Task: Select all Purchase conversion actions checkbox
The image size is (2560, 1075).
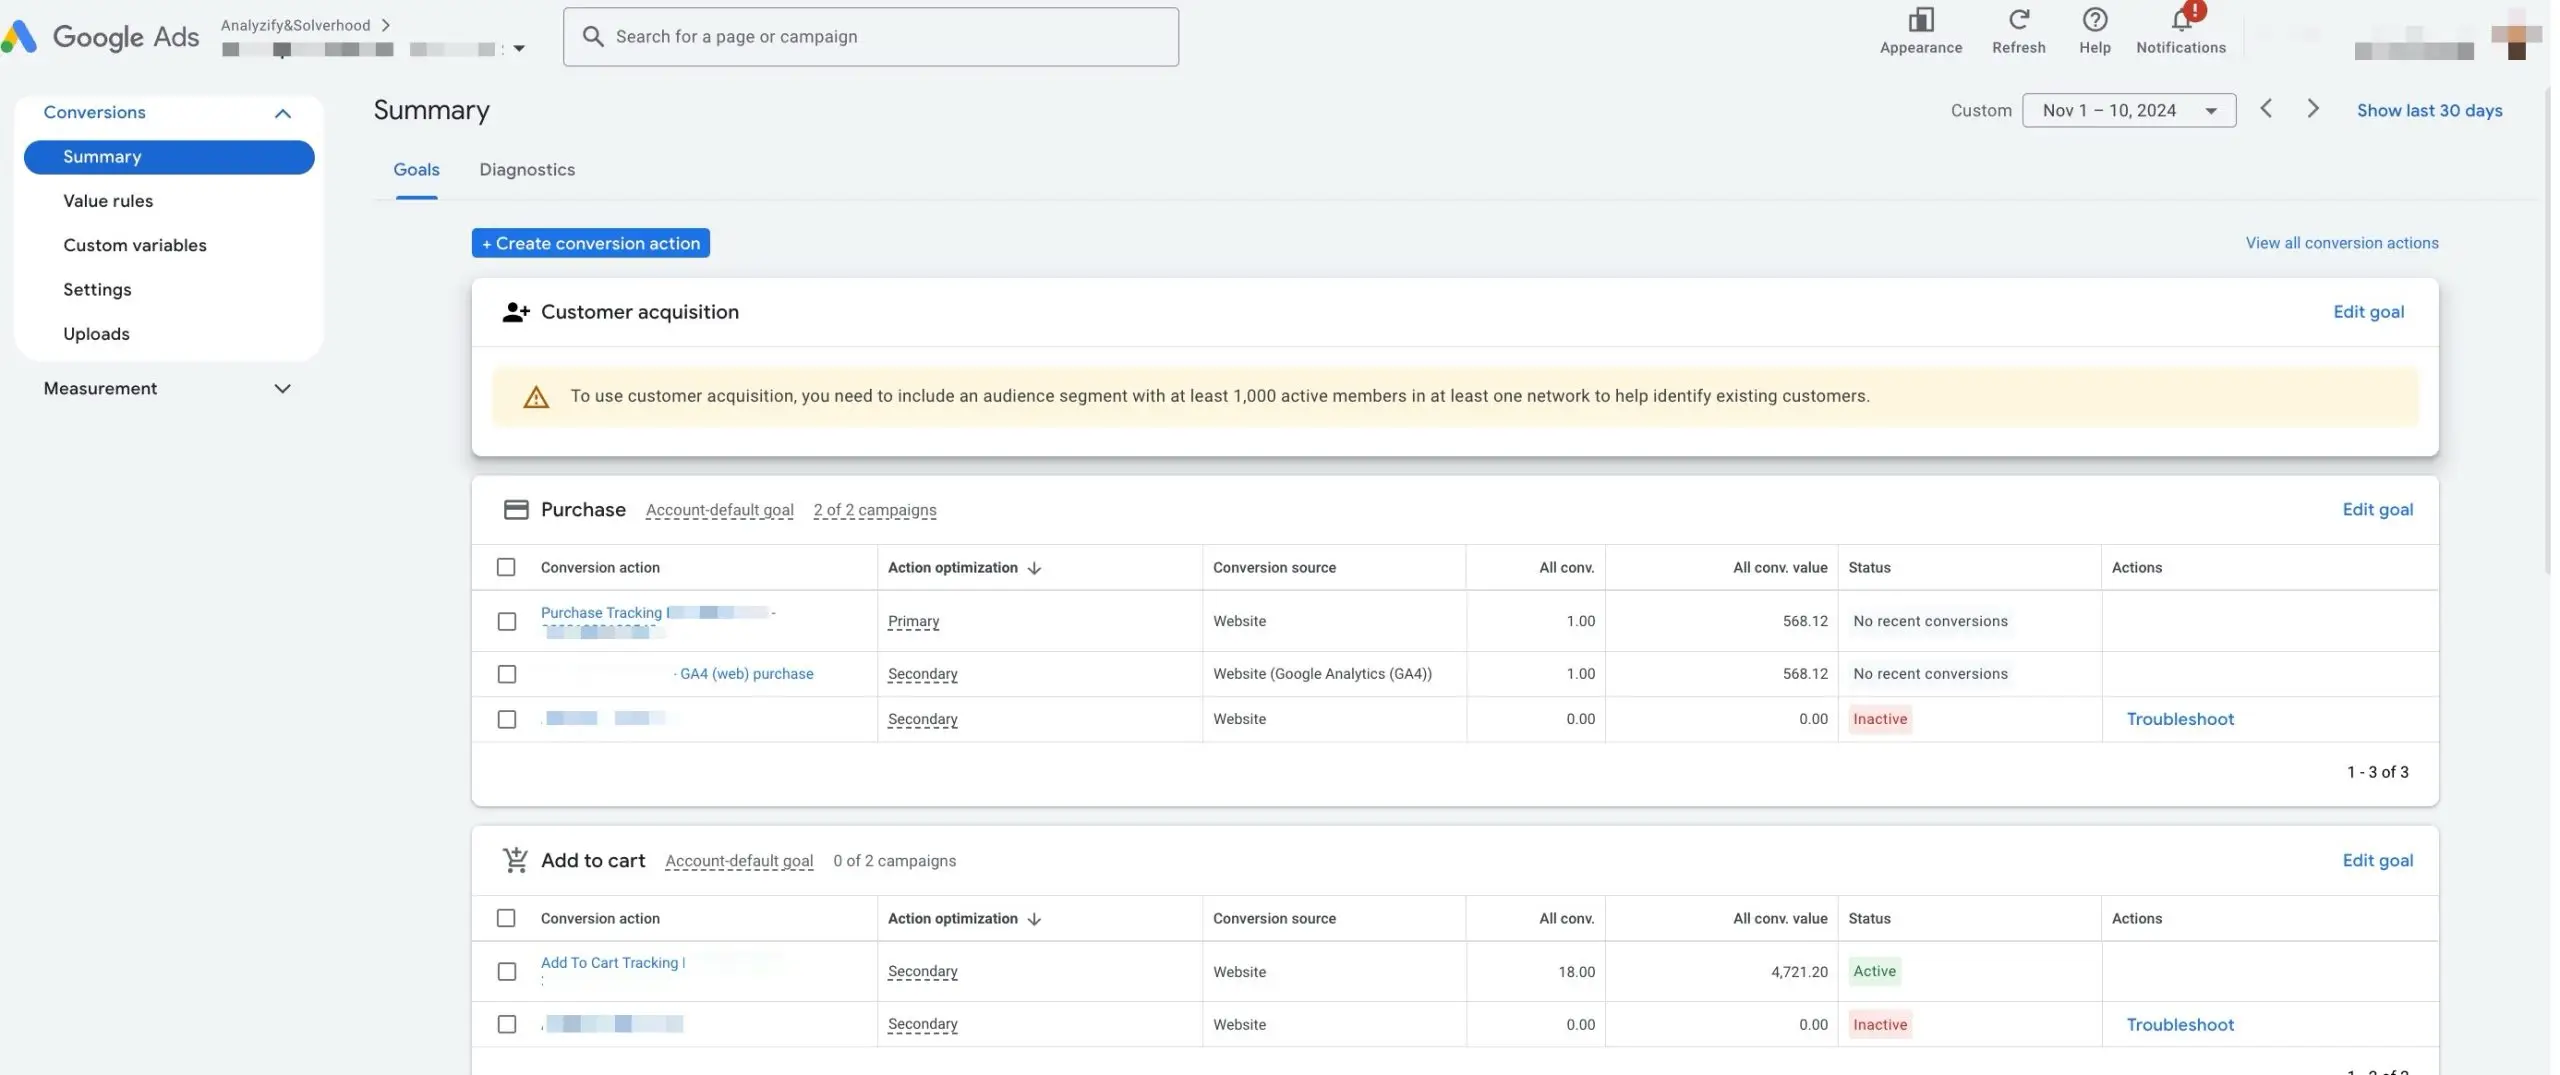Action: point(506,567)
